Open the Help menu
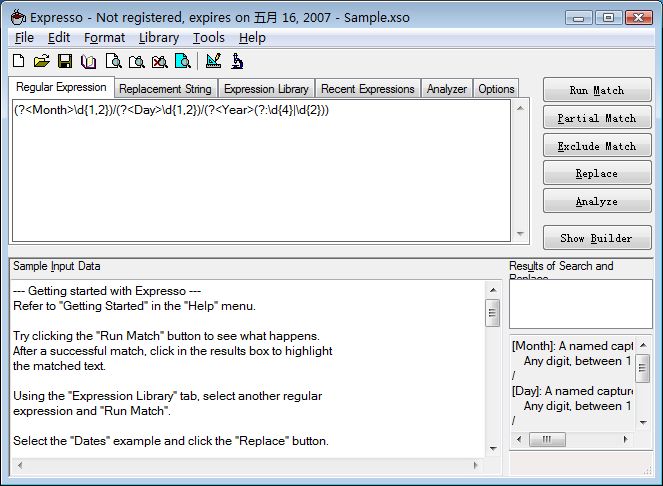 (x=252, y=38)
